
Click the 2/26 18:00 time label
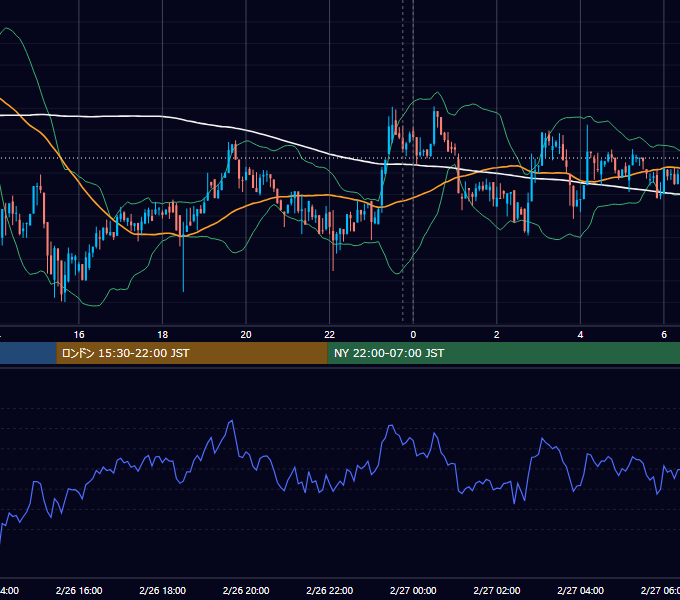coord(163,590)
